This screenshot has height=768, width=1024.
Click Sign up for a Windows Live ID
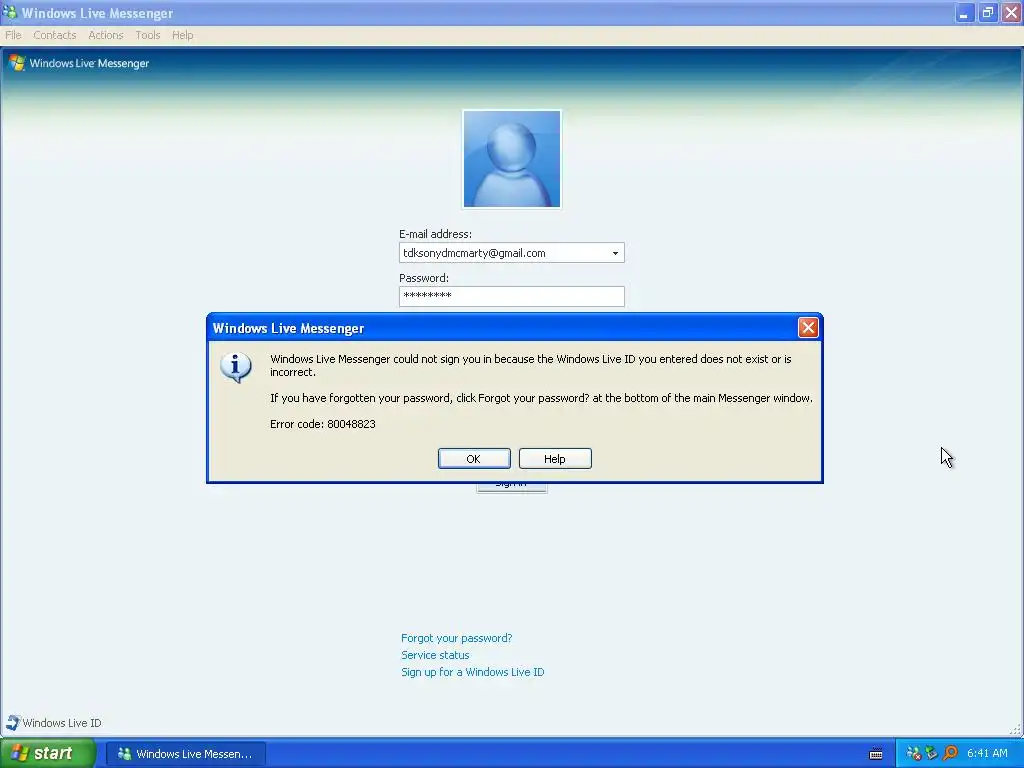coord(472,672)
